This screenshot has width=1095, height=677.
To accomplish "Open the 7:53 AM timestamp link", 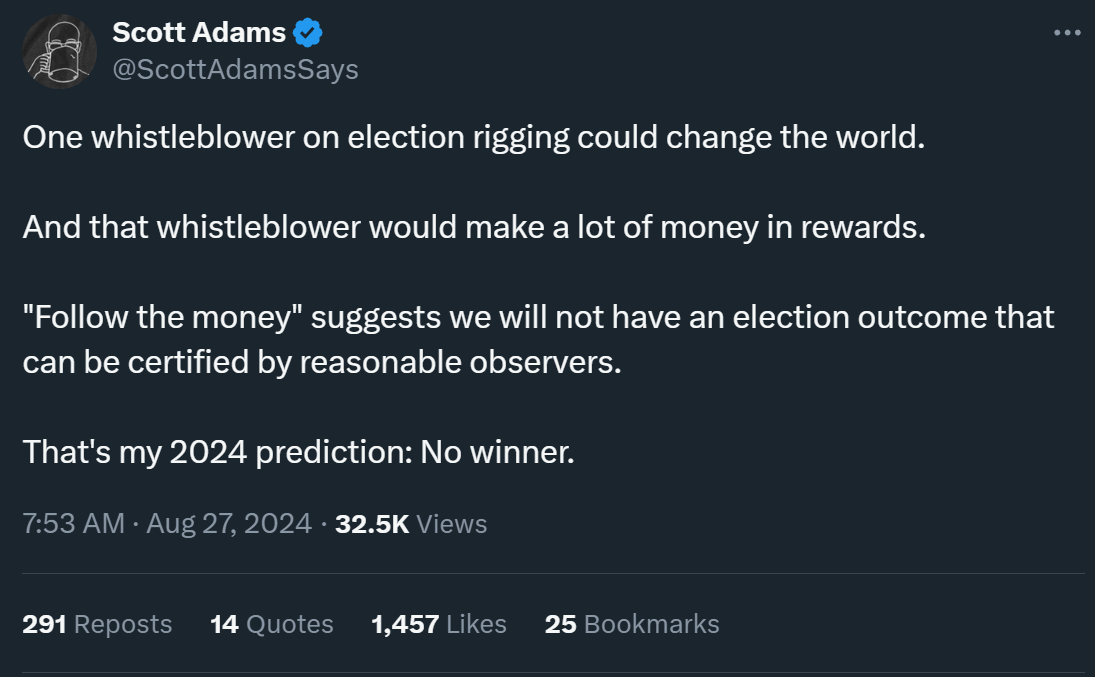I will click(73, 523).
